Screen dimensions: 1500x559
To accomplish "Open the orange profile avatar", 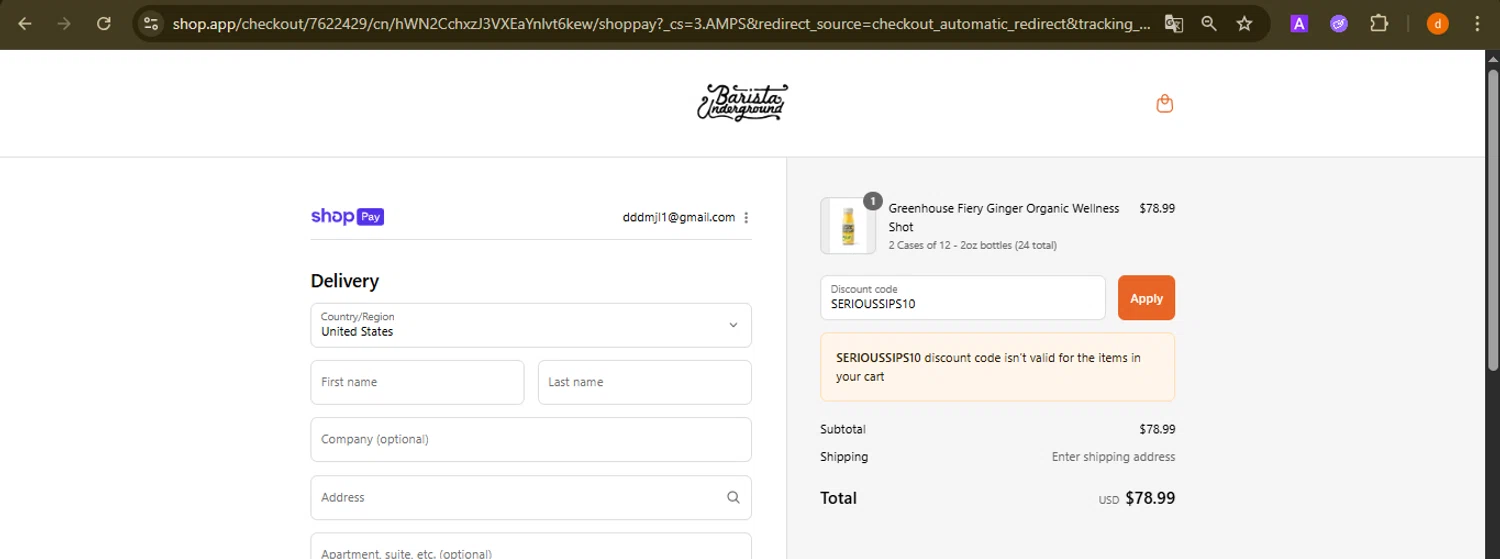I will 1437,23.
